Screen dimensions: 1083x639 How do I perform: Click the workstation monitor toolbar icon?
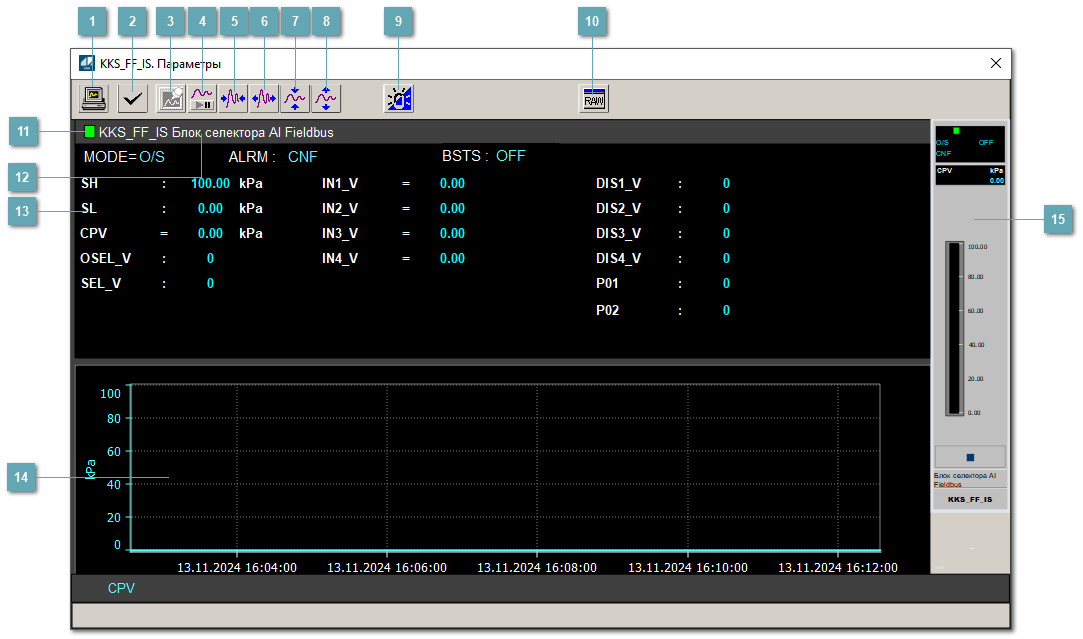(x=95, y=98)
